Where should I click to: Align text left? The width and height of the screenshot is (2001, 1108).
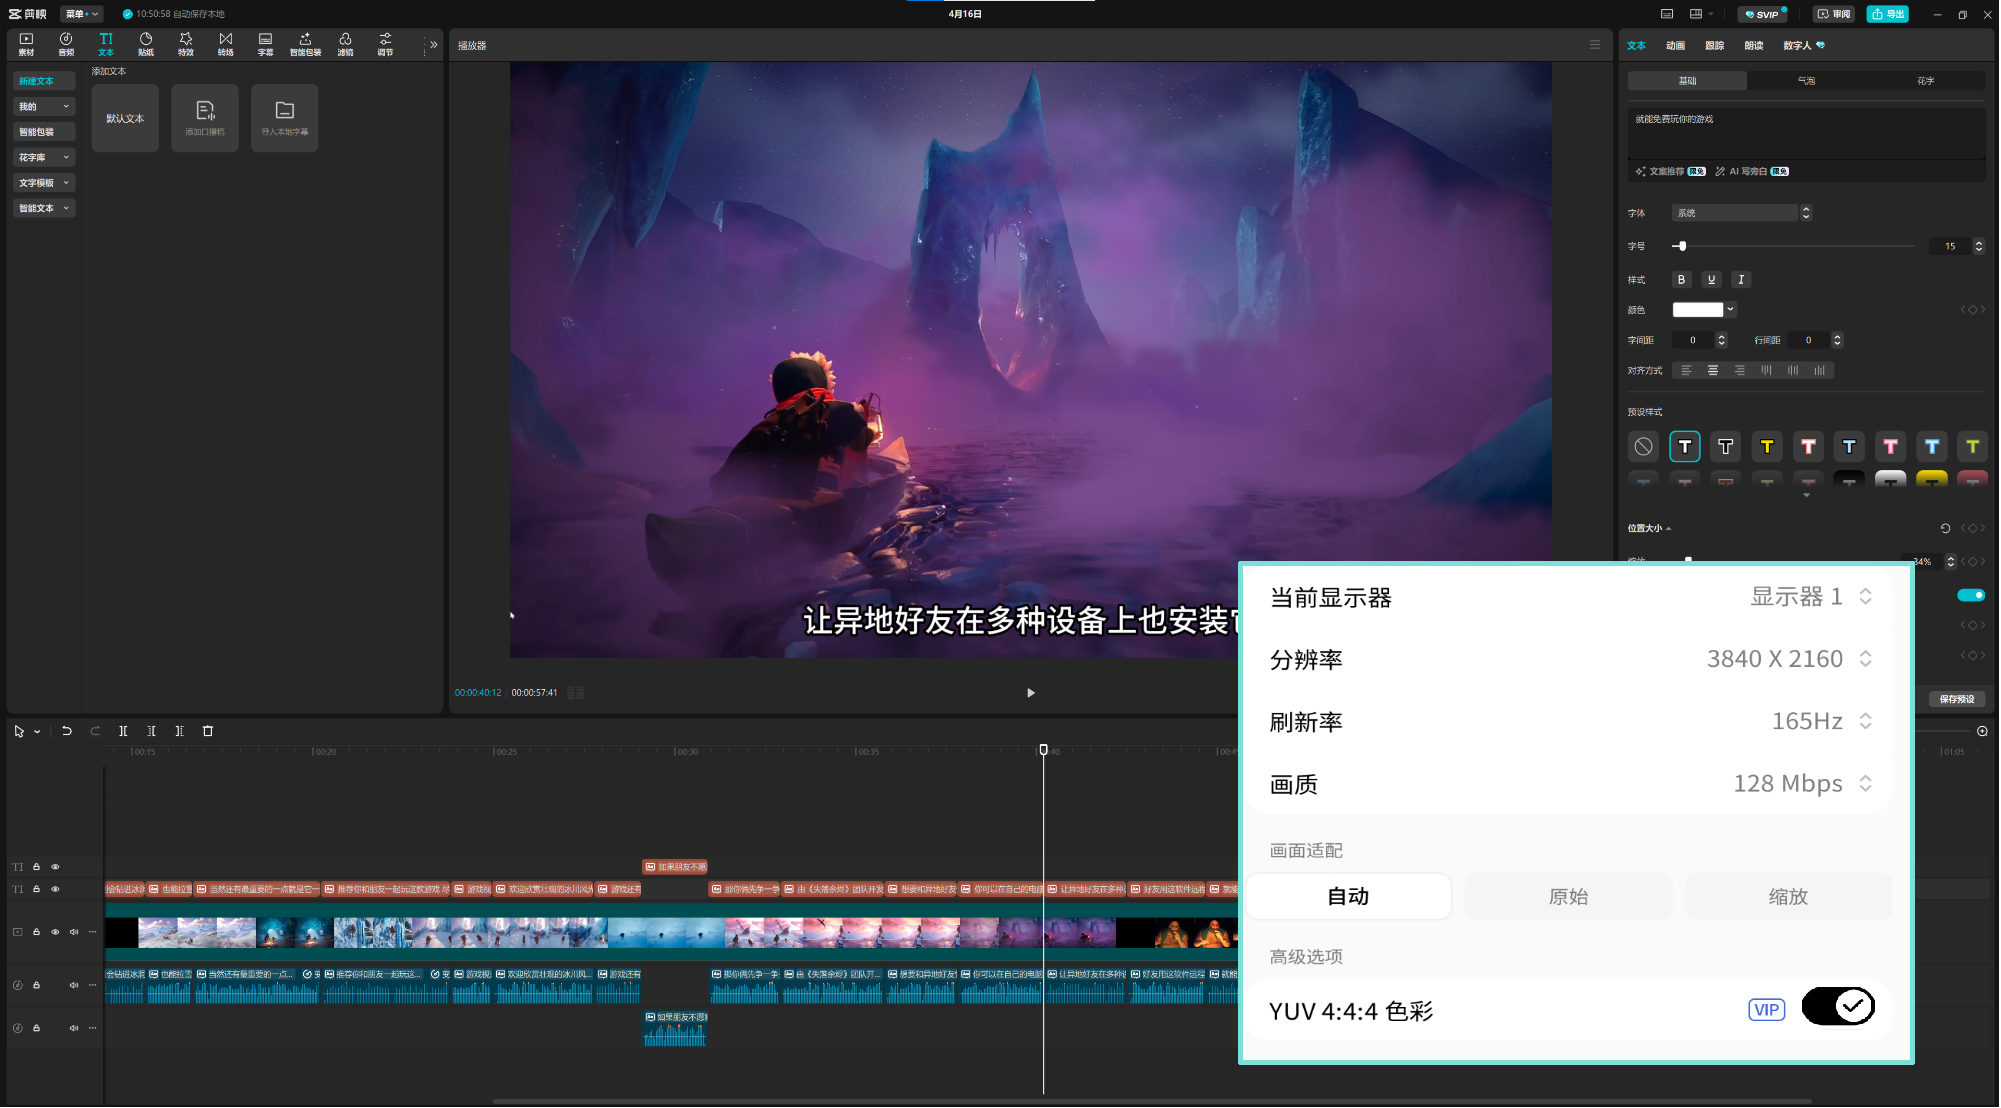tap(1686, 371)
